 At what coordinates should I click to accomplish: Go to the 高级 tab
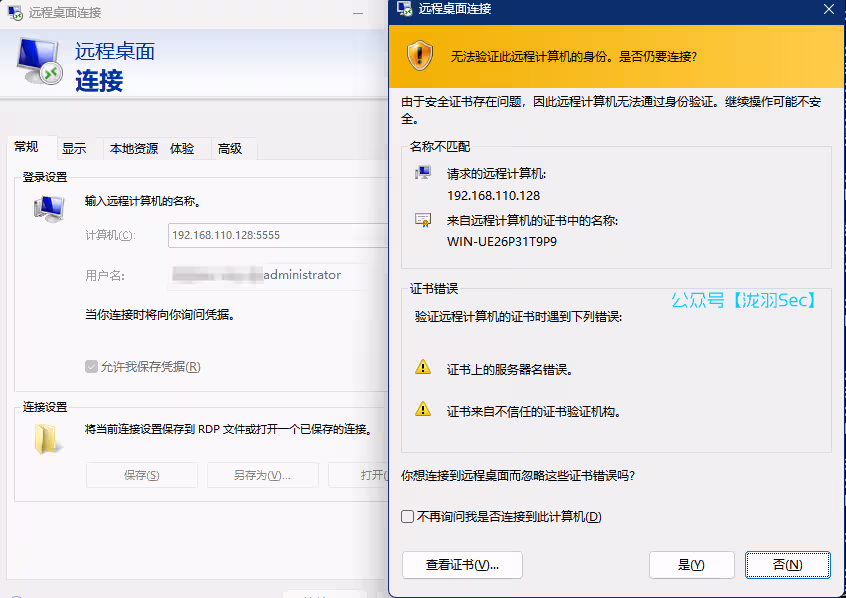230,149
